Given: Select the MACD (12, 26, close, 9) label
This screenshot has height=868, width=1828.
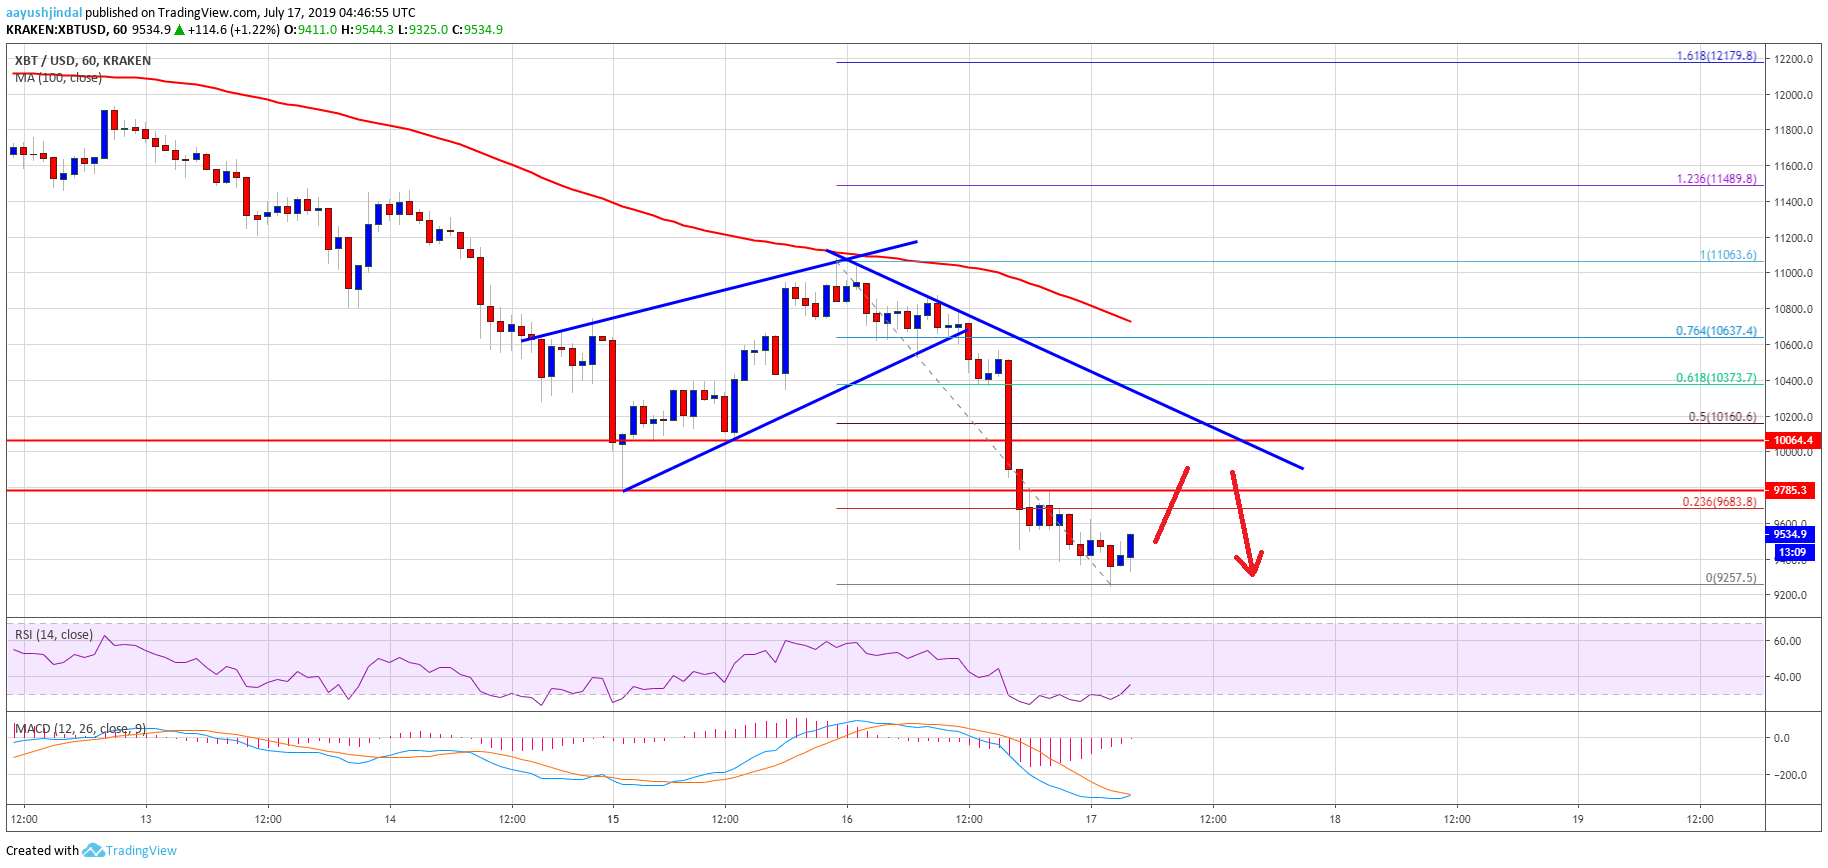Looking at the screenshot, I should [80, 729].
